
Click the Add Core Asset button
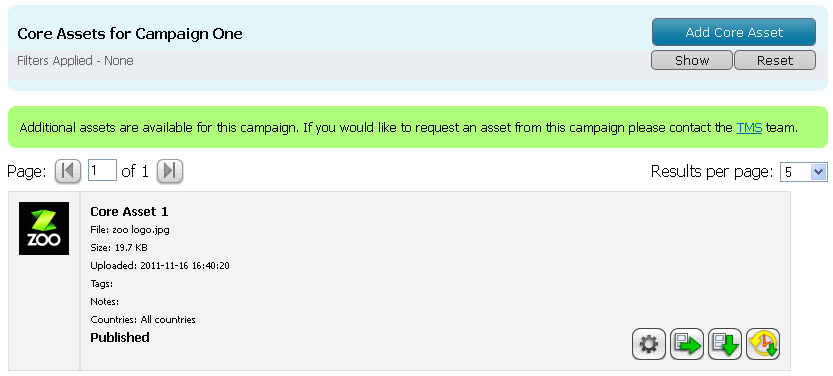[734, 32]
